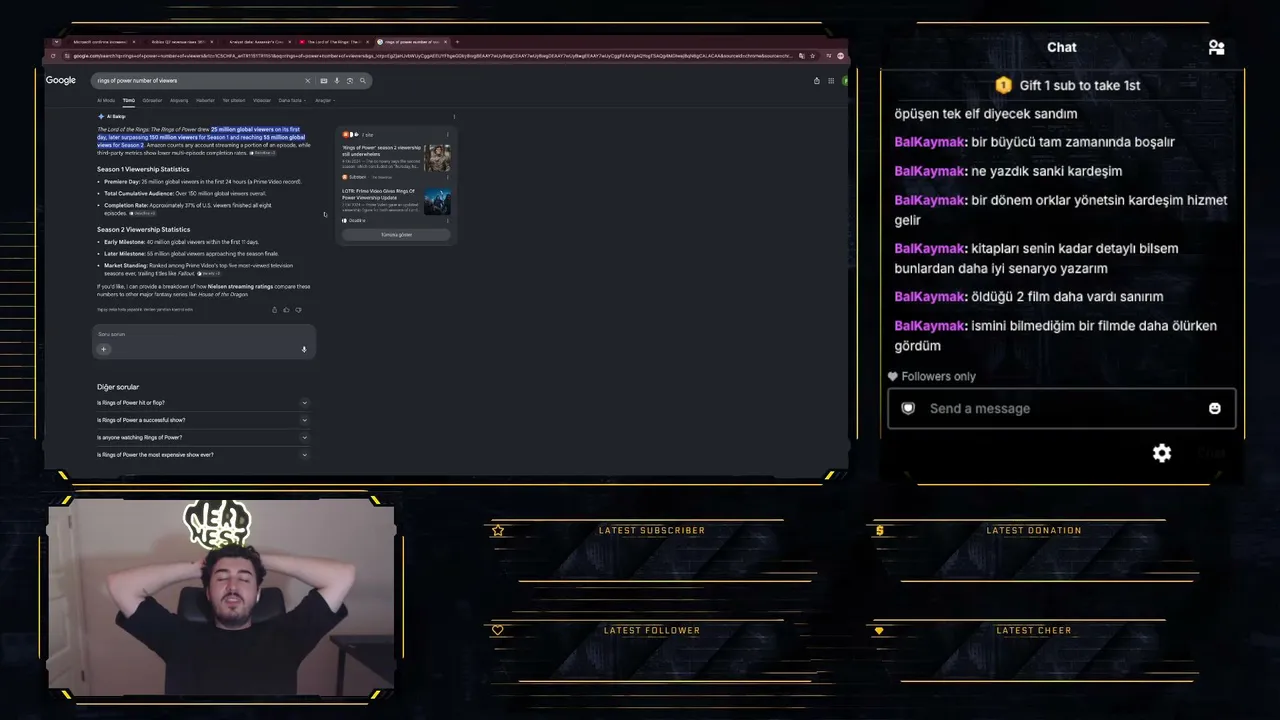Click the LOTR Prime Video article thumbnail
Screen dimensions: 1280x720
tap(437, 201)
